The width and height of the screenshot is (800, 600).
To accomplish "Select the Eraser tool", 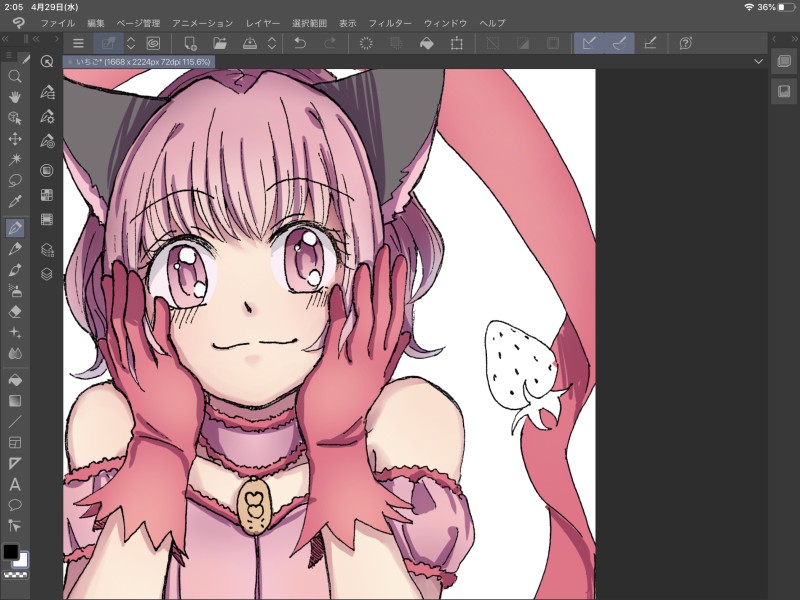I will (x=15, y=312).
